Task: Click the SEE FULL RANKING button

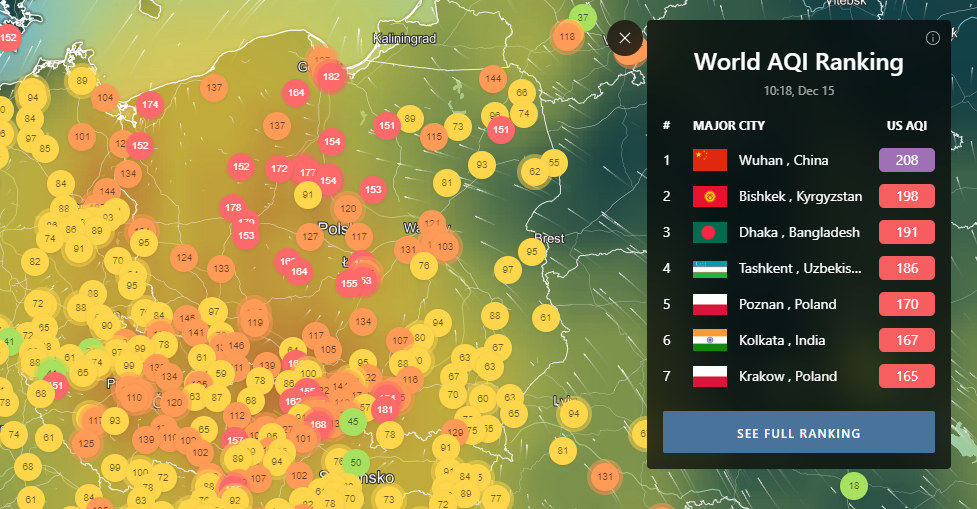Action: pos(798,432)
